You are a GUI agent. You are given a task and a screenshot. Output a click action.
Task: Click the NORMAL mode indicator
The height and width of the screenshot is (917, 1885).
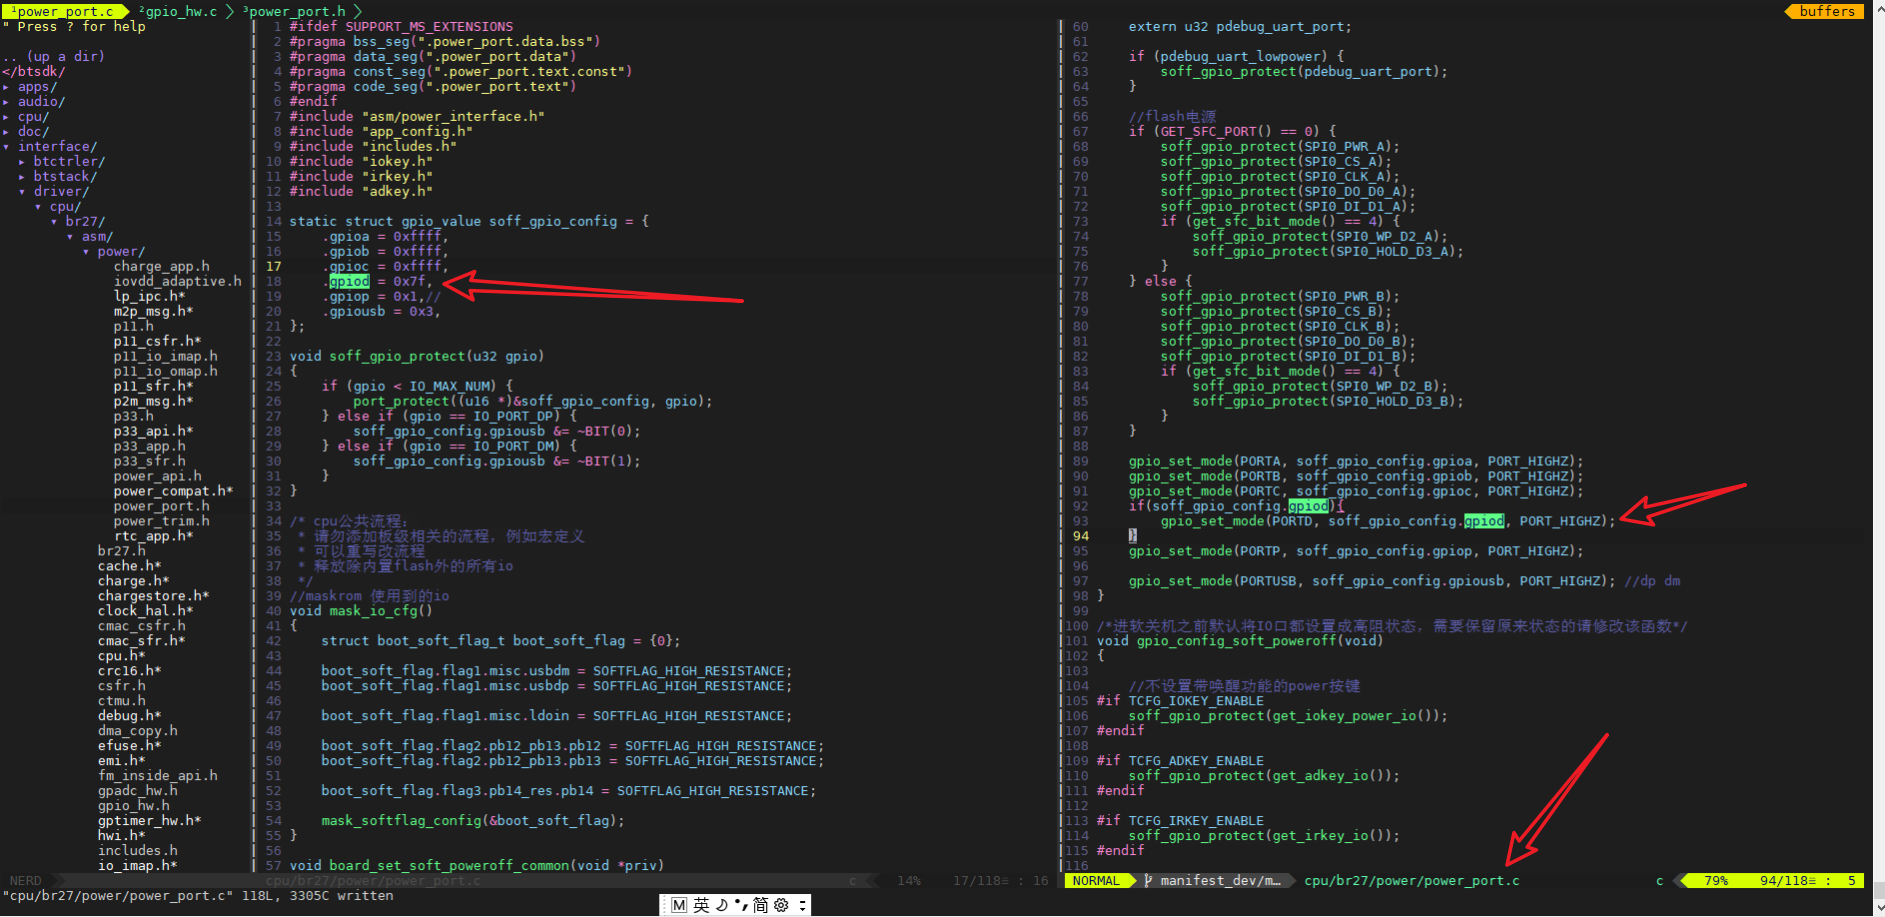point(1096,881)
